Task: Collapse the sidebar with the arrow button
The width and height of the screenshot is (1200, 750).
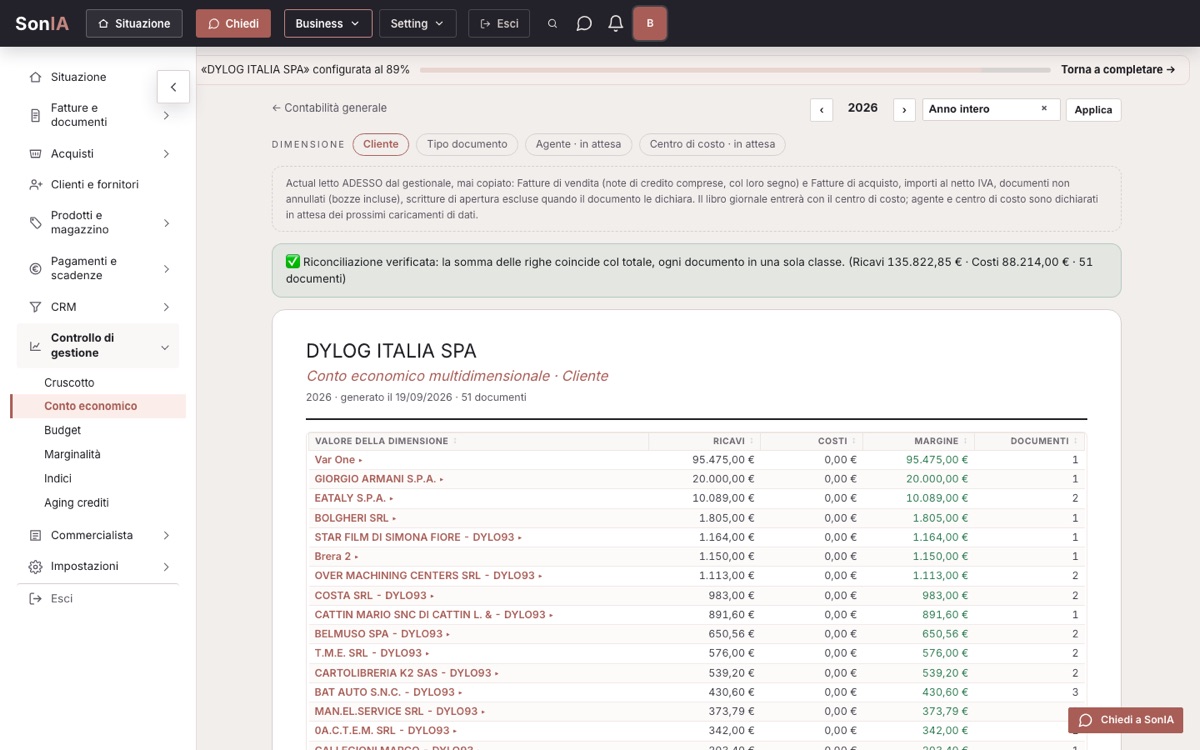Action: tap(173, 87)
